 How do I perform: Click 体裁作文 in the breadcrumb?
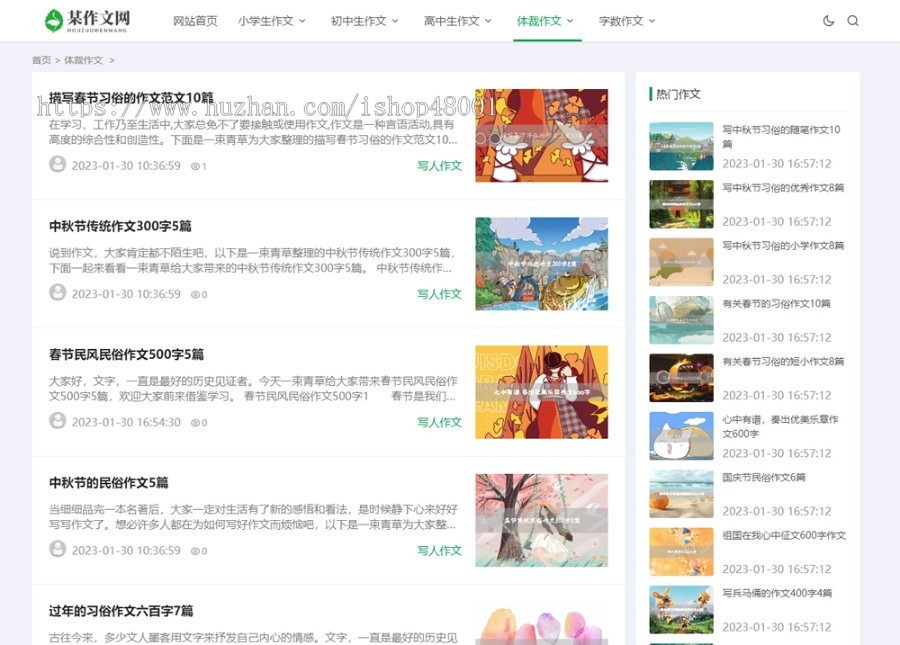click(83, 60)
